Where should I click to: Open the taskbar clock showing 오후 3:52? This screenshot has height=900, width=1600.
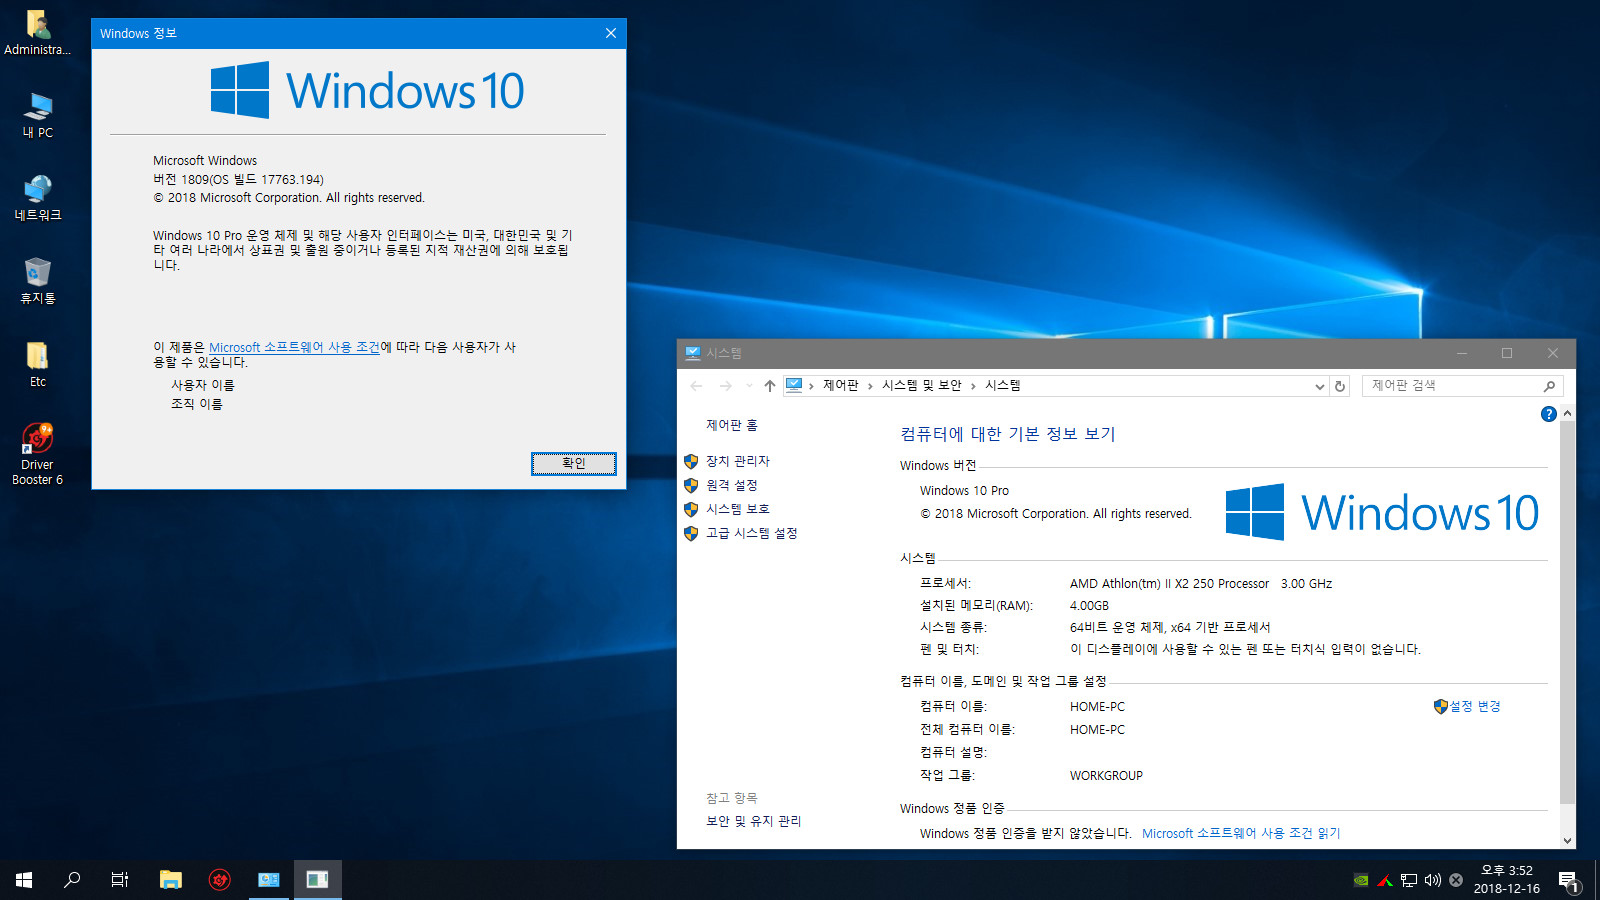tap(1507, 880)
